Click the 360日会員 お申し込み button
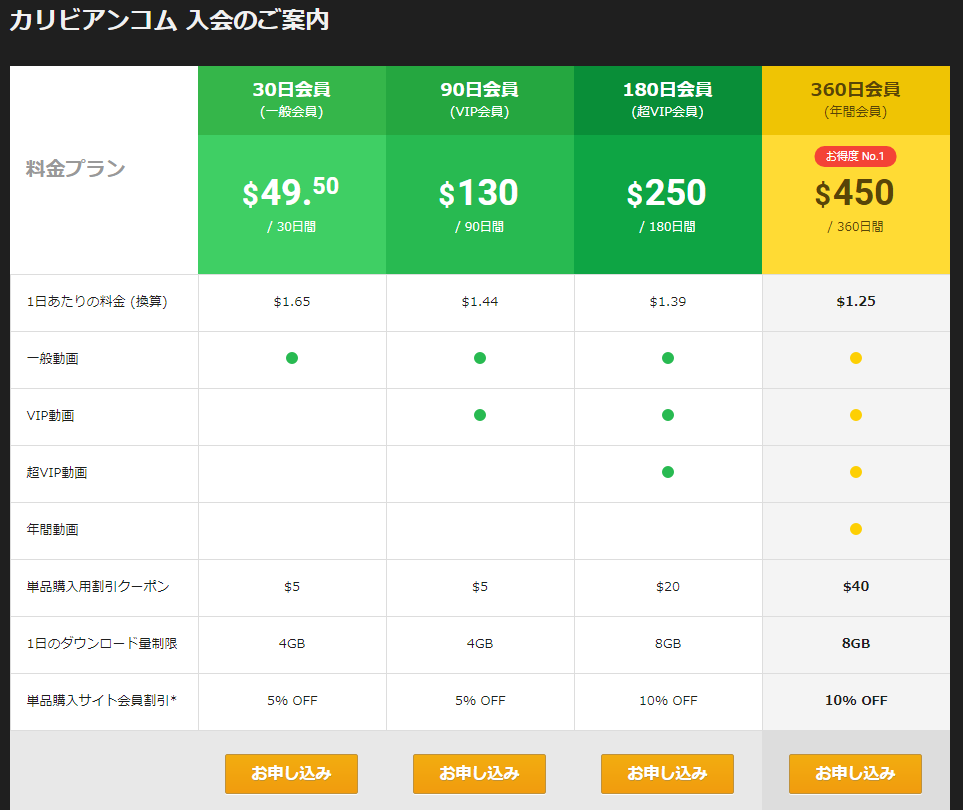This screenshot has width=963, height=810. click(x=855, y=773)
